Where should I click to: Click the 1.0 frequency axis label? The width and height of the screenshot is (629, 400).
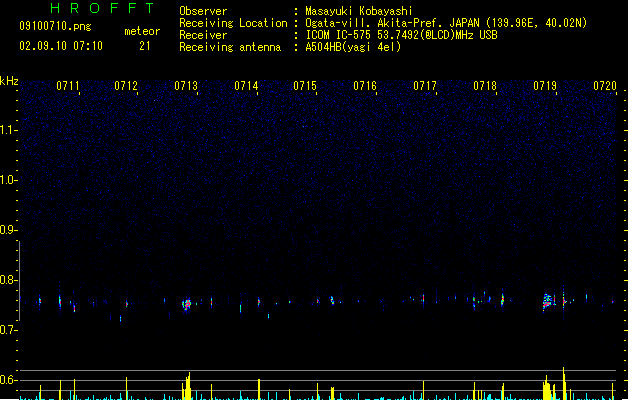[x=8, y=180]
